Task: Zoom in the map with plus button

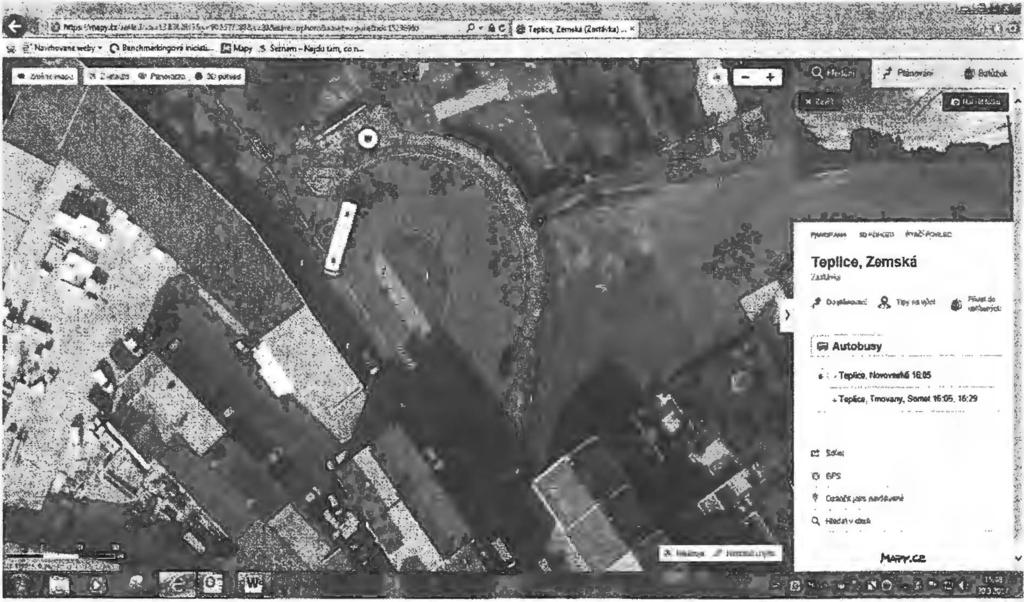Action: pyautogui.click(x=771, y=77)
